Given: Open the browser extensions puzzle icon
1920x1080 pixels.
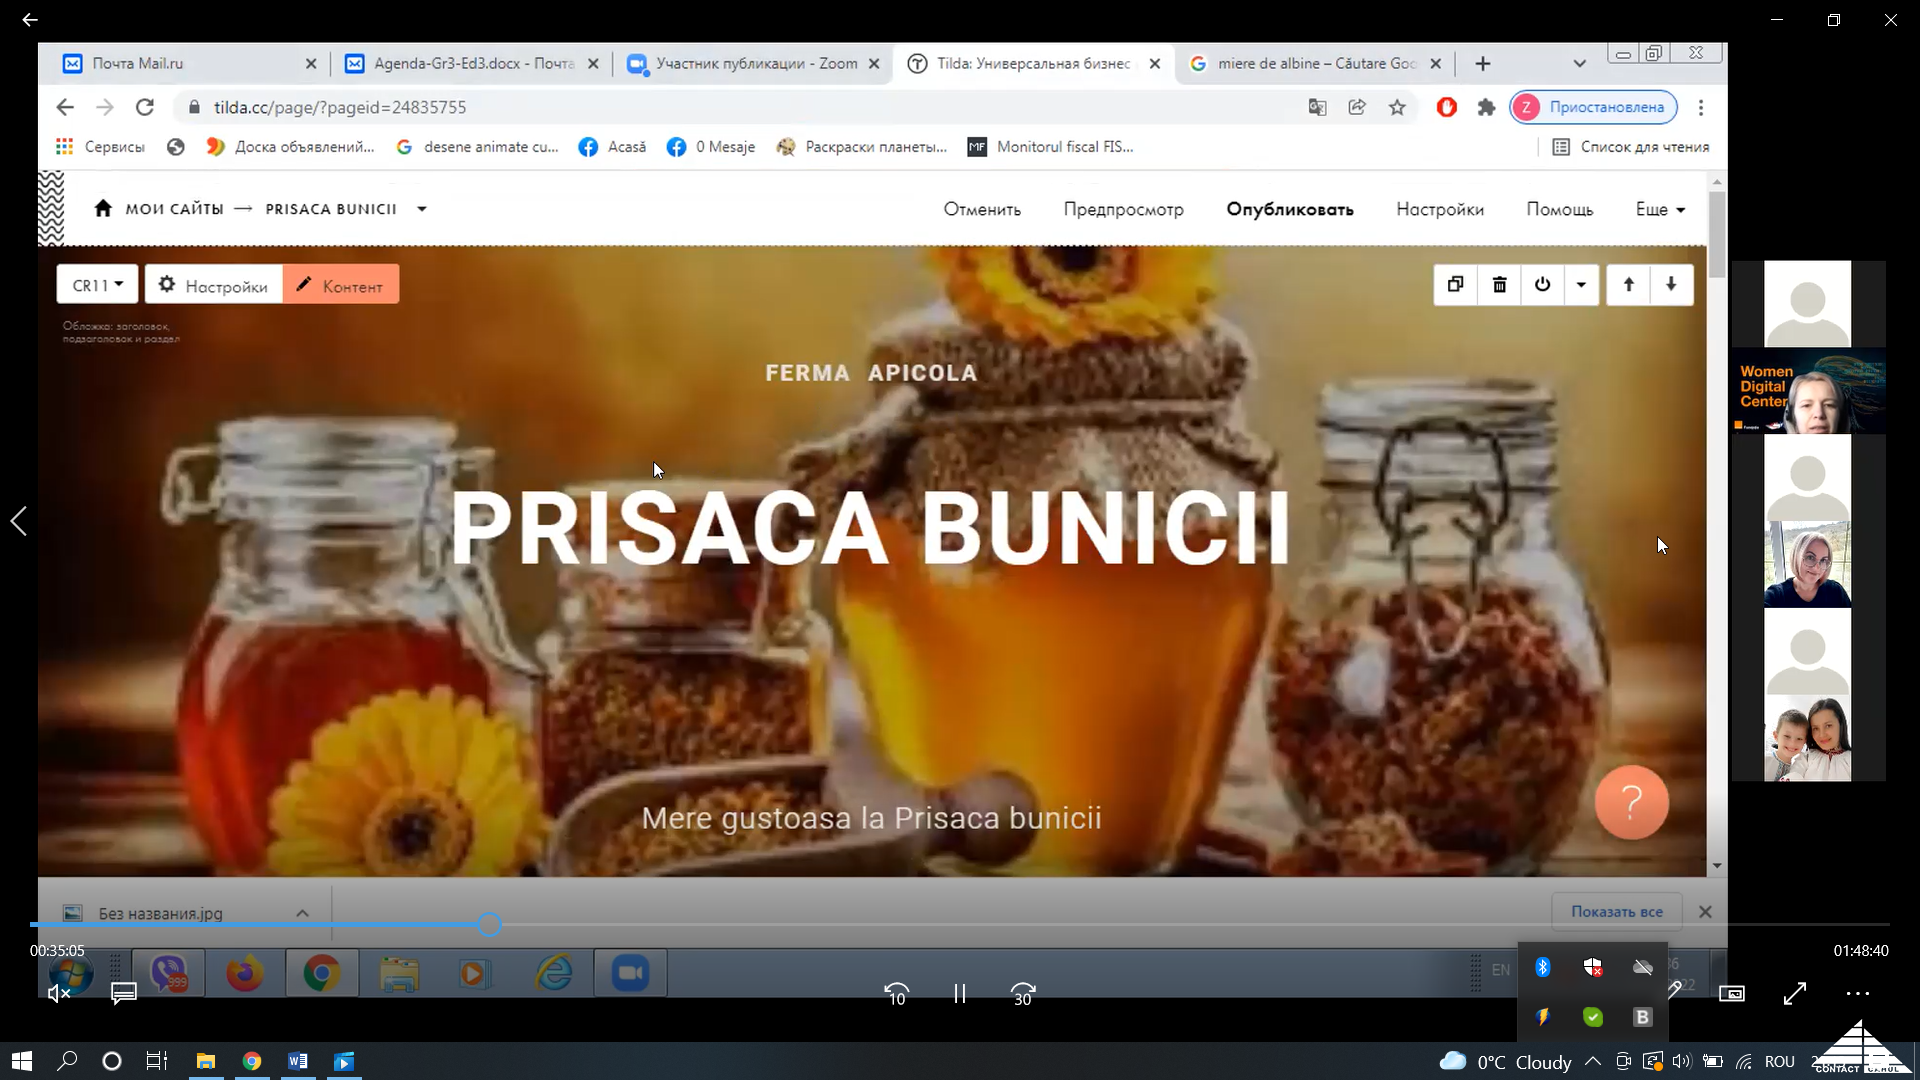Looking at the screenshot, I should [x=1486, y=107].
